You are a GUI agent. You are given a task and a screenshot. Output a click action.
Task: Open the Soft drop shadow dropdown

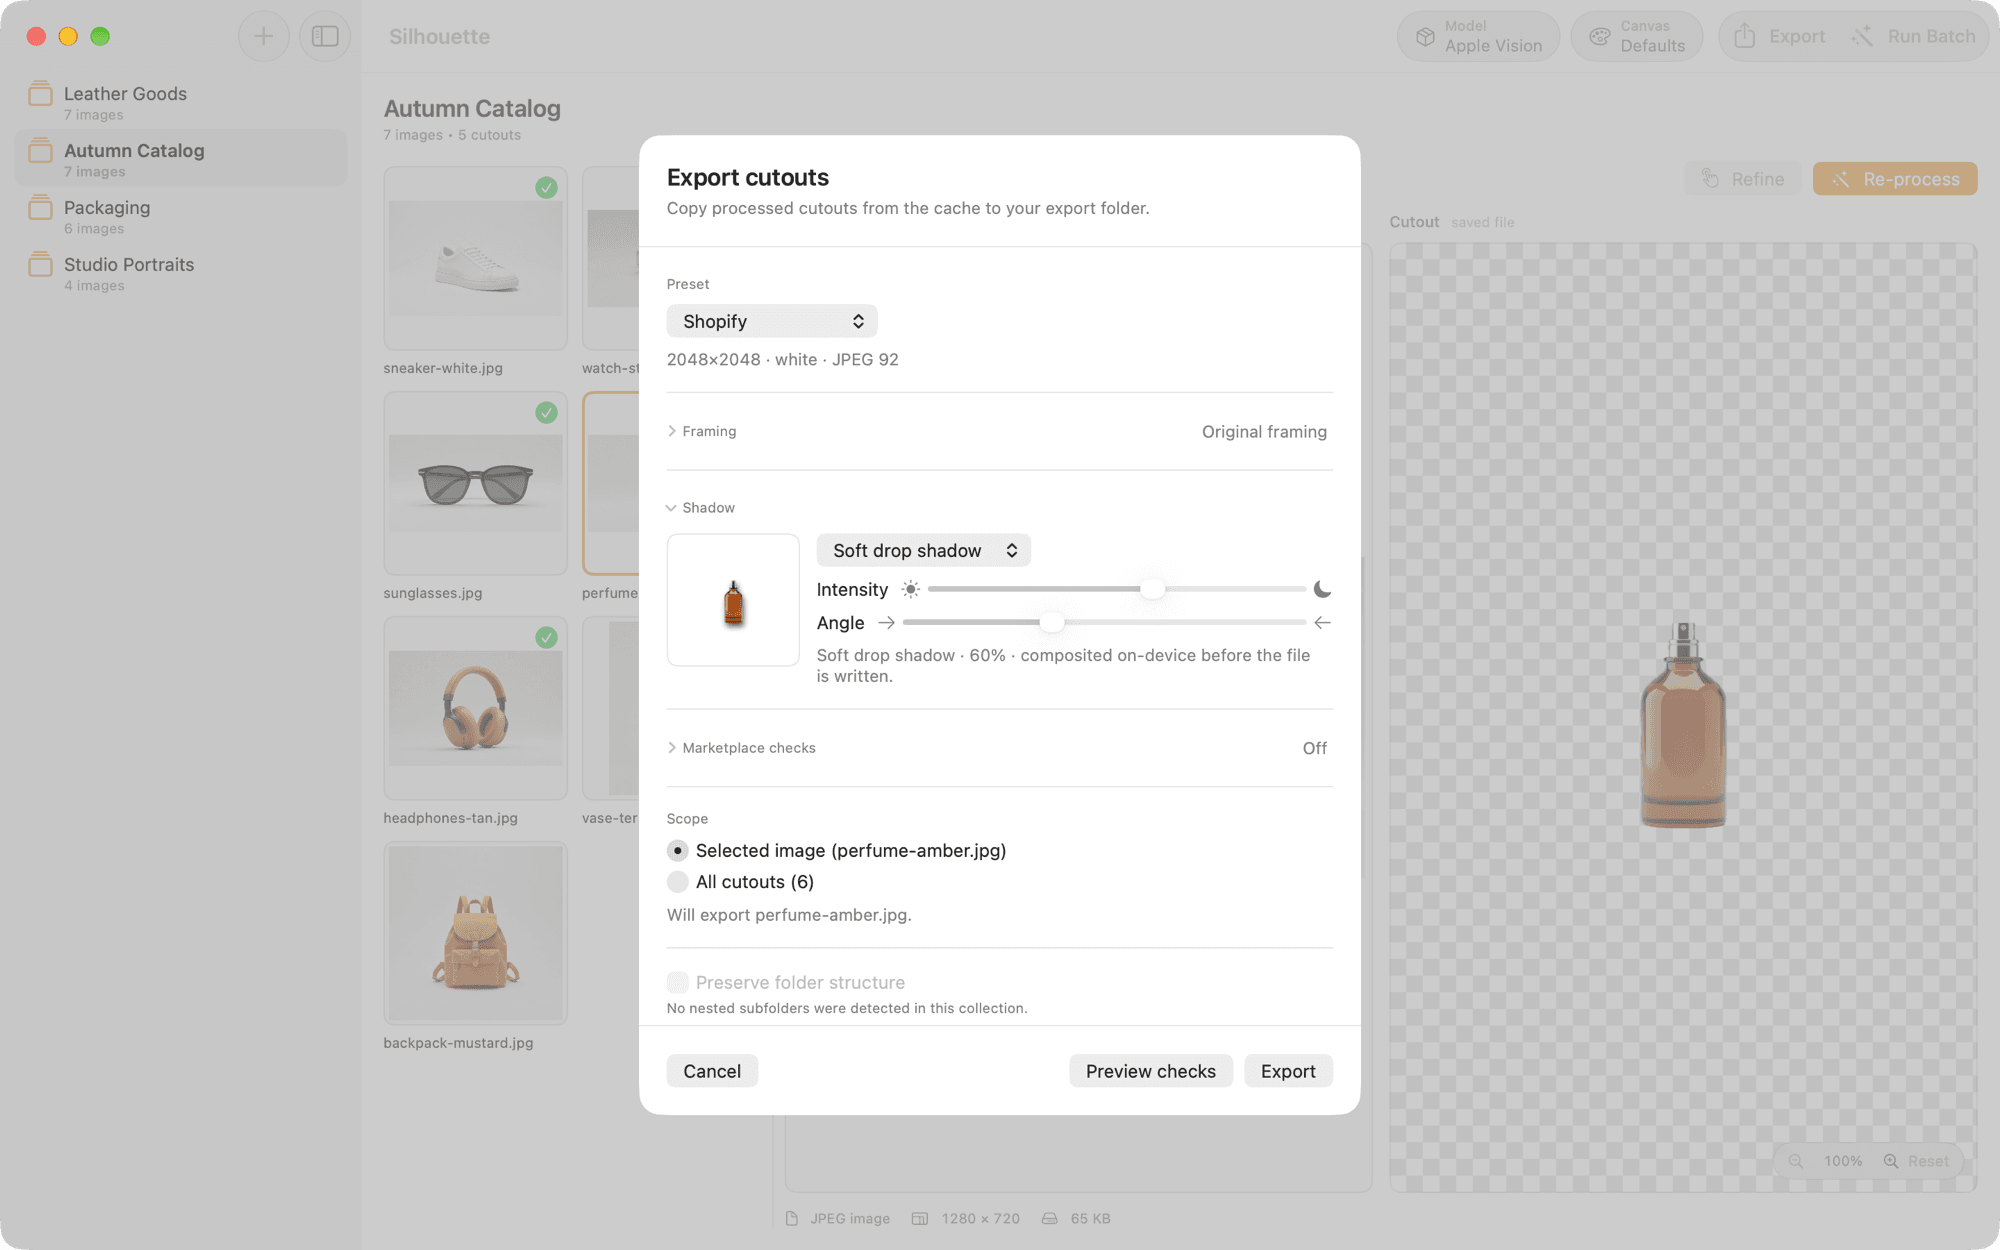[923, 550]
